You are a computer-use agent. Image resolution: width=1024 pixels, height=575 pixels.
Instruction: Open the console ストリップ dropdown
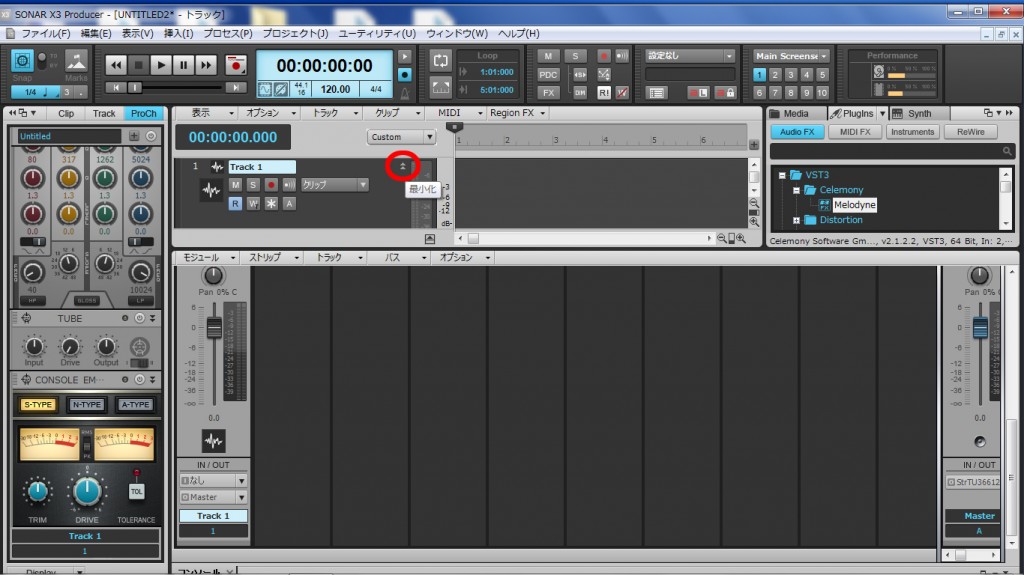click(x=272, y=257)
